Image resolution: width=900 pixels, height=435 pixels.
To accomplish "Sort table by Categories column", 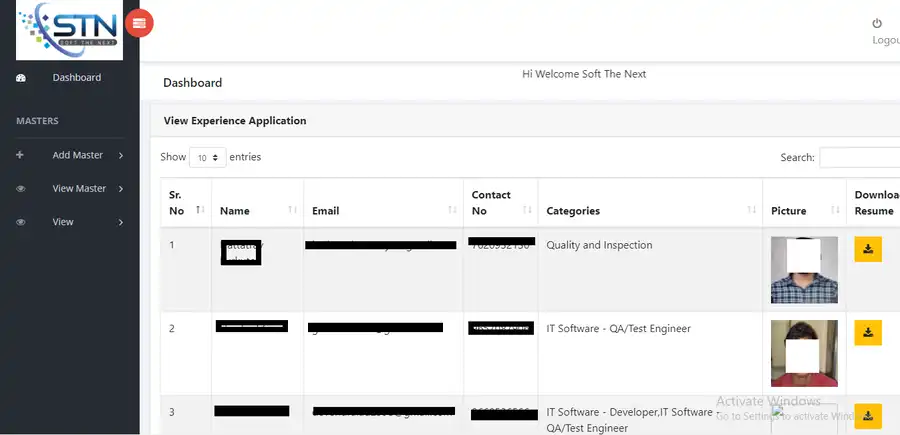I will click(650, 211).
